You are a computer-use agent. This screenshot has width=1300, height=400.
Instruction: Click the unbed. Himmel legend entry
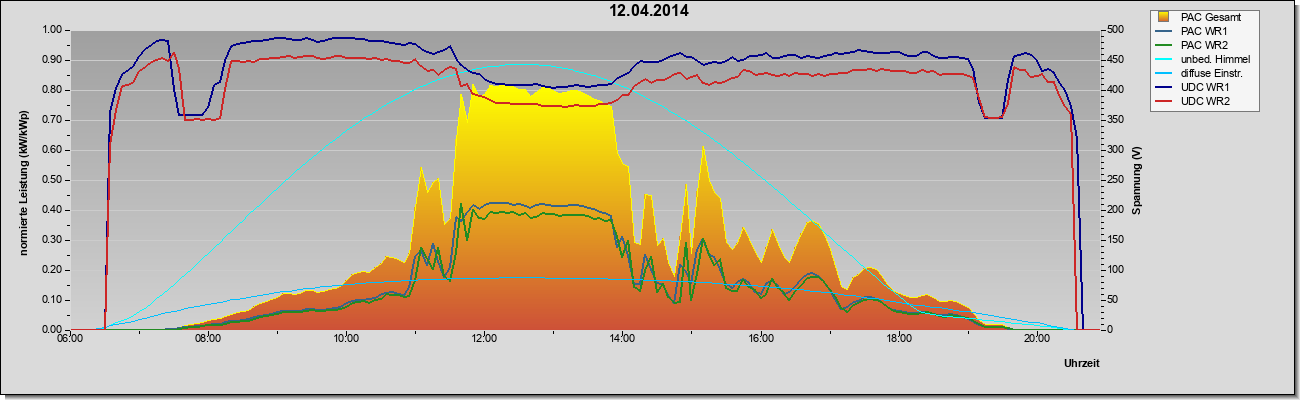[x=1215, y=60]
